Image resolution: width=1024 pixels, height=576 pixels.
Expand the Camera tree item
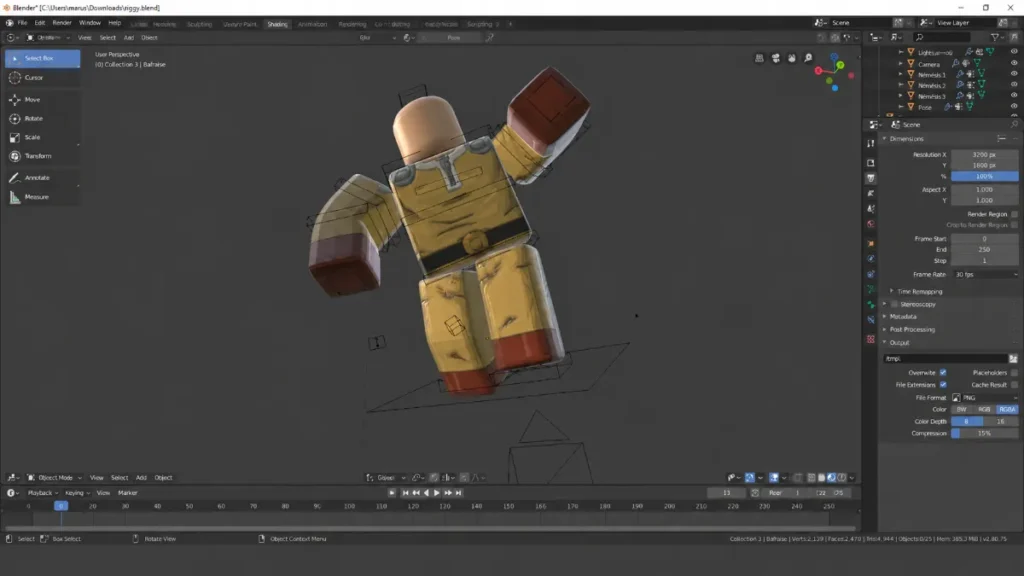pos(901,64)
